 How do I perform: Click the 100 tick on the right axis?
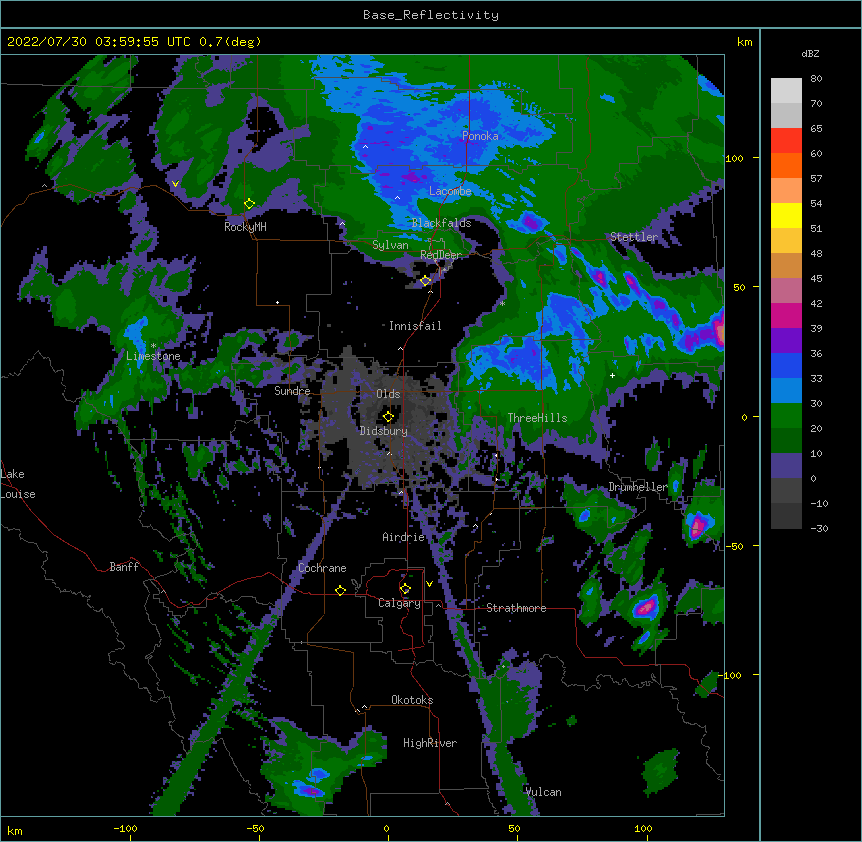(x=734, y=158)
